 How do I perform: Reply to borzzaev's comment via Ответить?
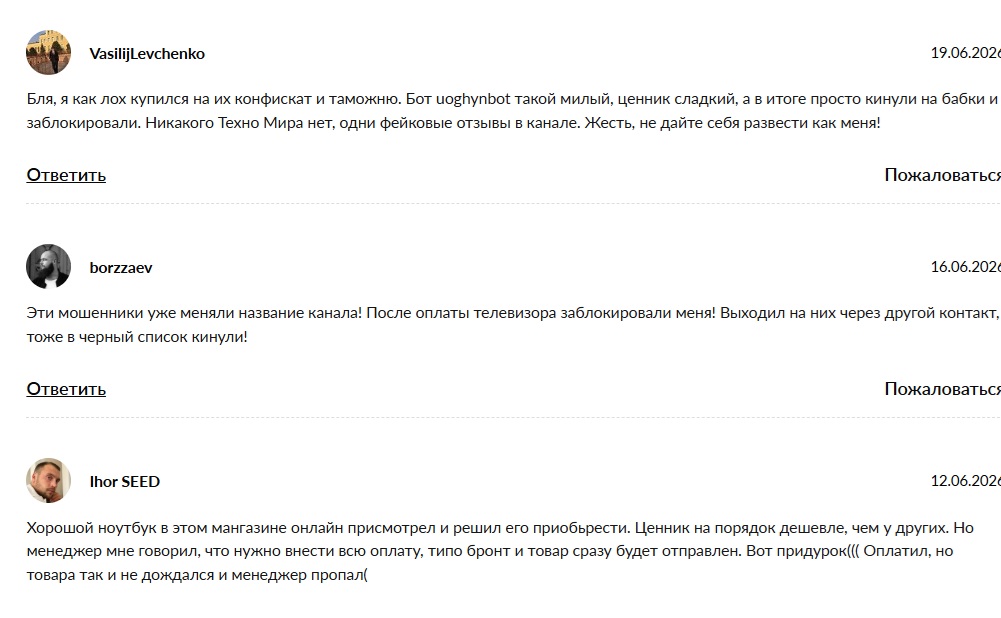tap(66, 389)
